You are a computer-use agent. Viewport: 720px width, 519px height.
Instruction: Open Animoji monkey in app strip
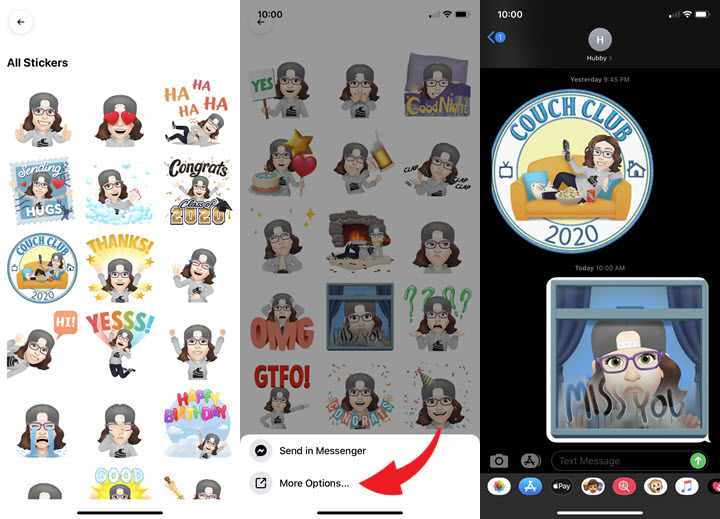655,486
